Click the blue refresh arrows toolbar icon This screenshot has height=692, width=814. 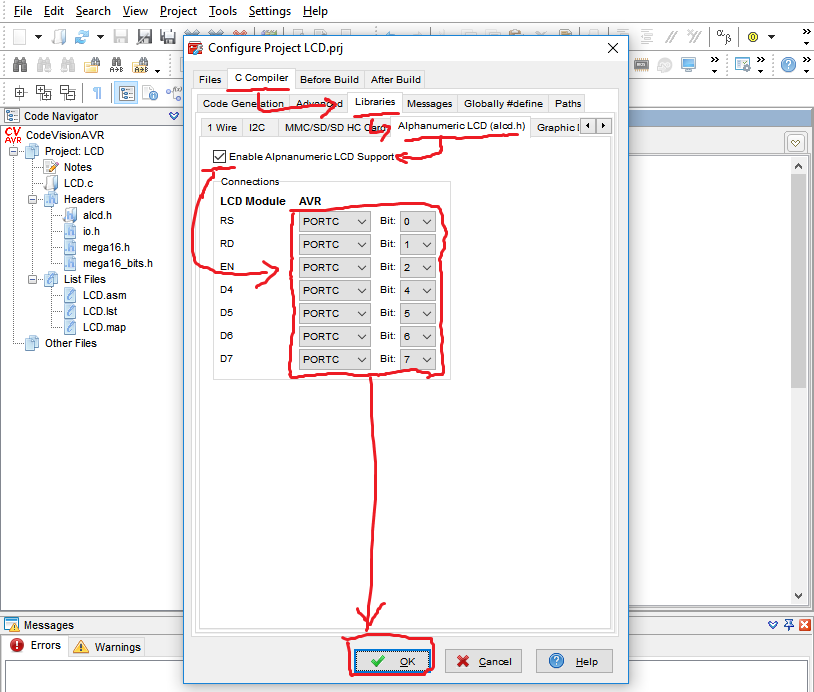(x=82, y=37)
